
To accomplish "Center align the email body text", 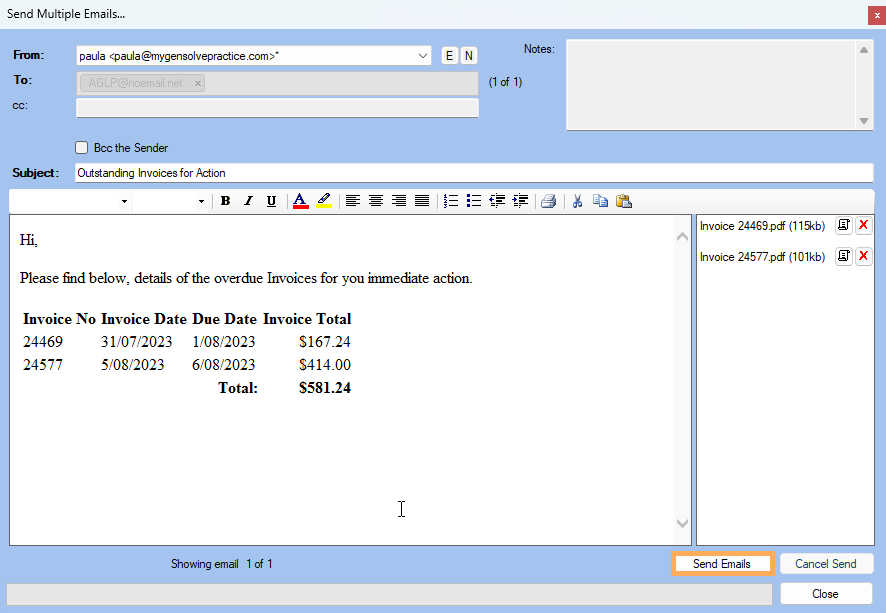I will [376, 201].
